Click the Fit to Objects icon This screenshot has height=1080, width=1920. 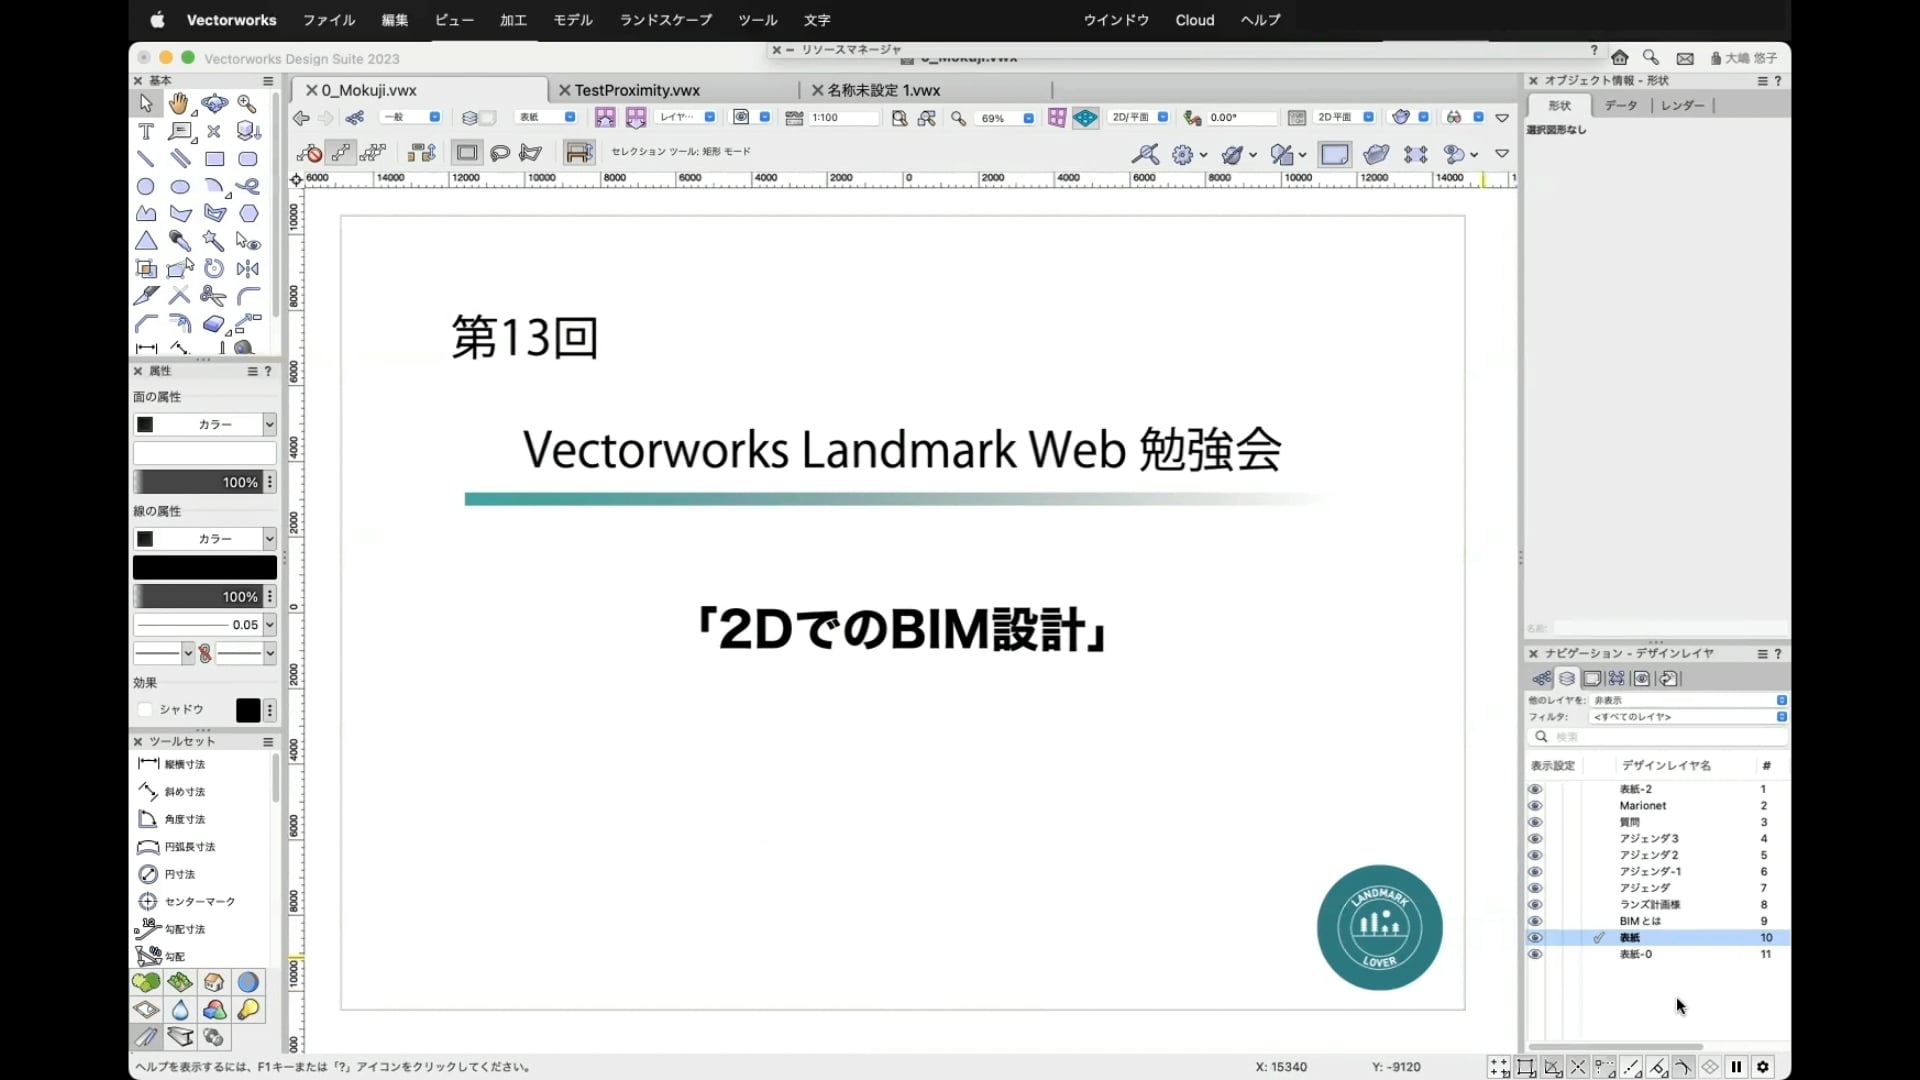click(x=927, y=118)
